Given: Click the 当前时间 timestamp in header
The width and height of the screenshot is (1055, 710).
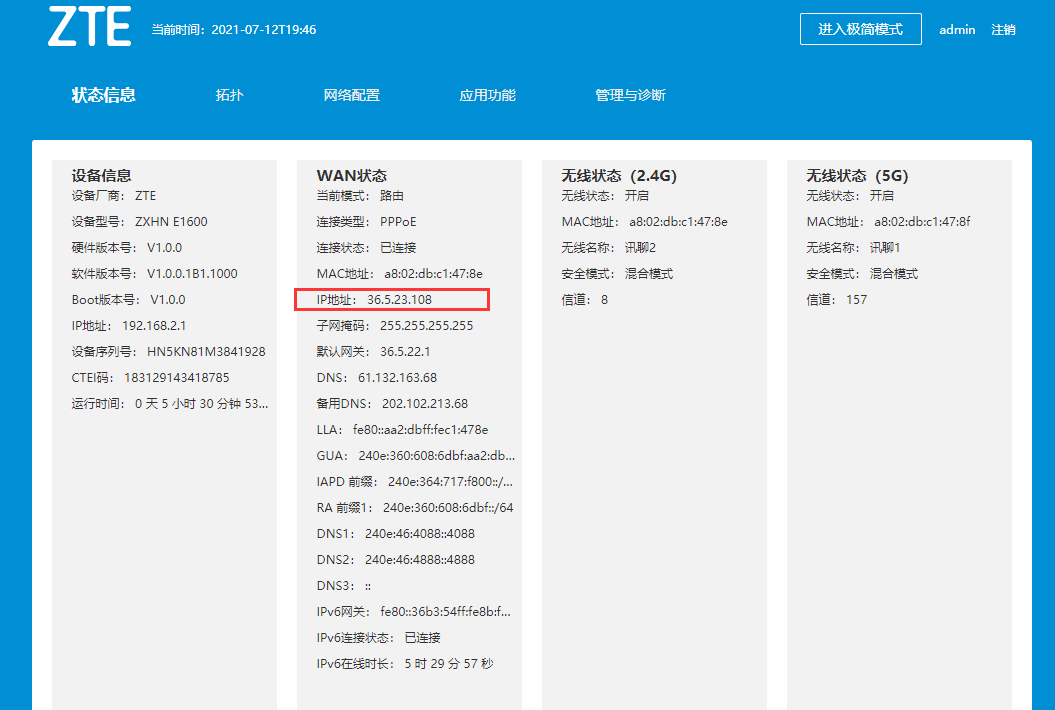Looking at the screenshot, I should tap(233, 30).
